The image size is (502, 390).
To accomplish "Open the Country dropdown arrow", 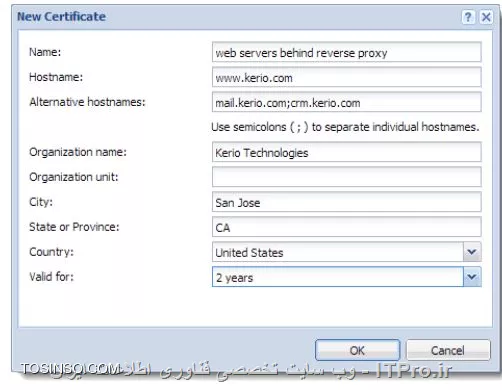I will click(x=472, y=252).
